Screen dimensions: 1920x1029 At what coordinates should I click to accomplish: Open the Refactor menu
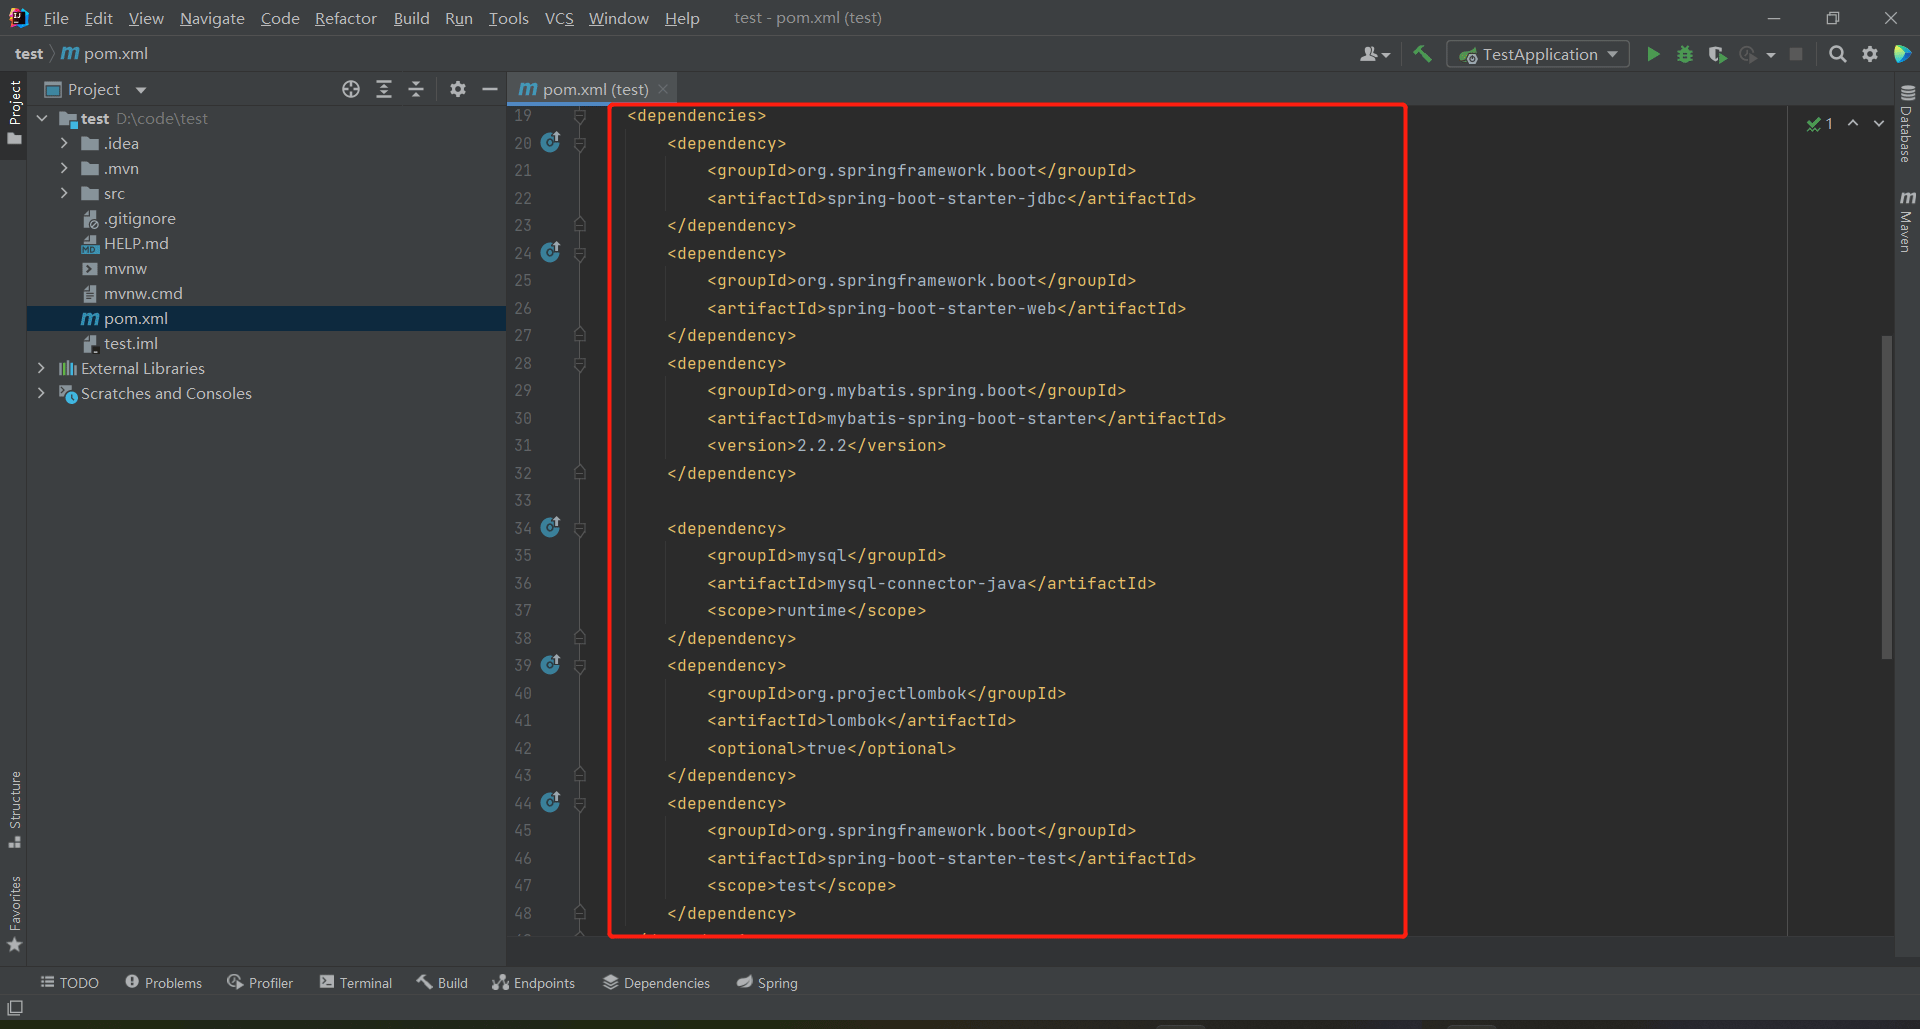point(345,18)
